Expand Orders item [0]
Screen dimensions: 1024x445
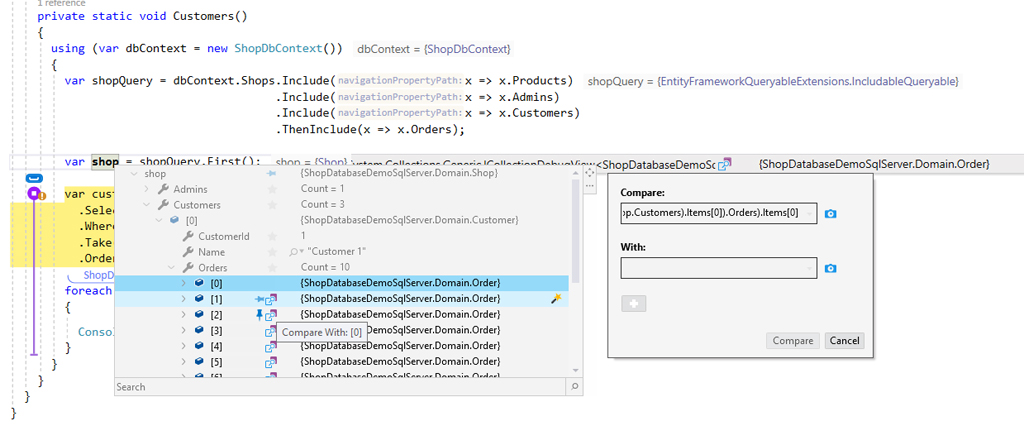pyautogui.click(x=184, y=284)
